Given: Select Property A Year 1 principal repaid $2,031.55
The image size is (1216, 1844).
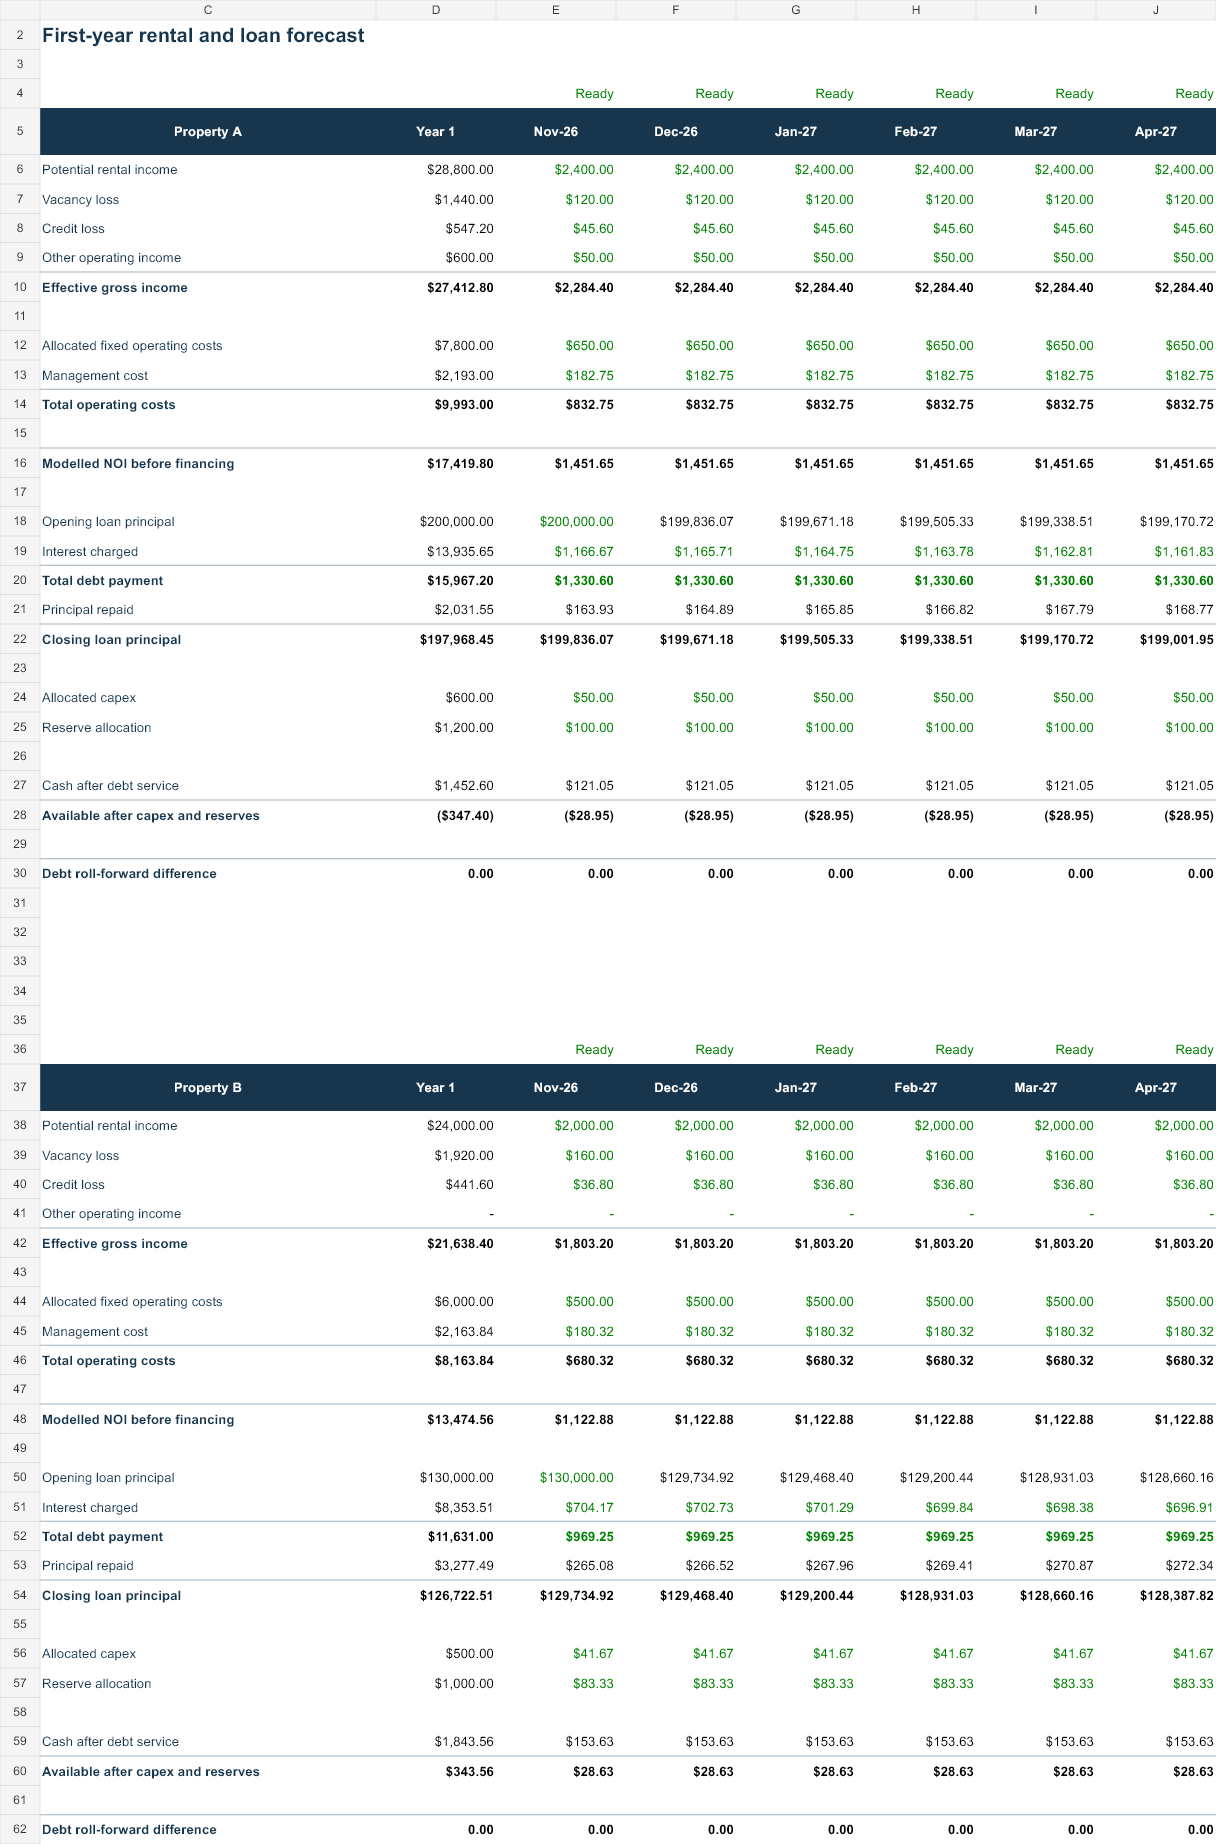Looking at the screenshot, I should [x=464, y=610].
